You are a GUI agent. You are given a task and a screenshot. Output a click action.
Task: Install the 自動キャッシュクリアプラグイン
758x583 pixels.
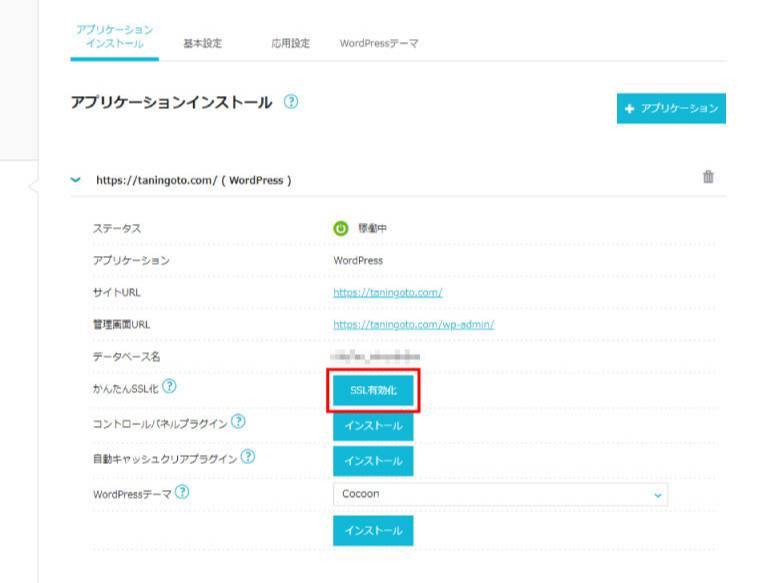(372, 461)
